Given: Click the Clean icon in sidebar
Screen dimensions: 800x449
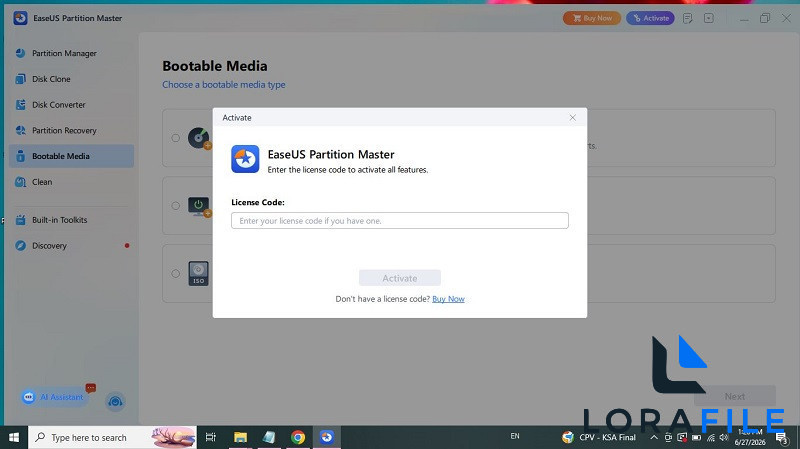Looking at the screenshot, I should (20, 182).
